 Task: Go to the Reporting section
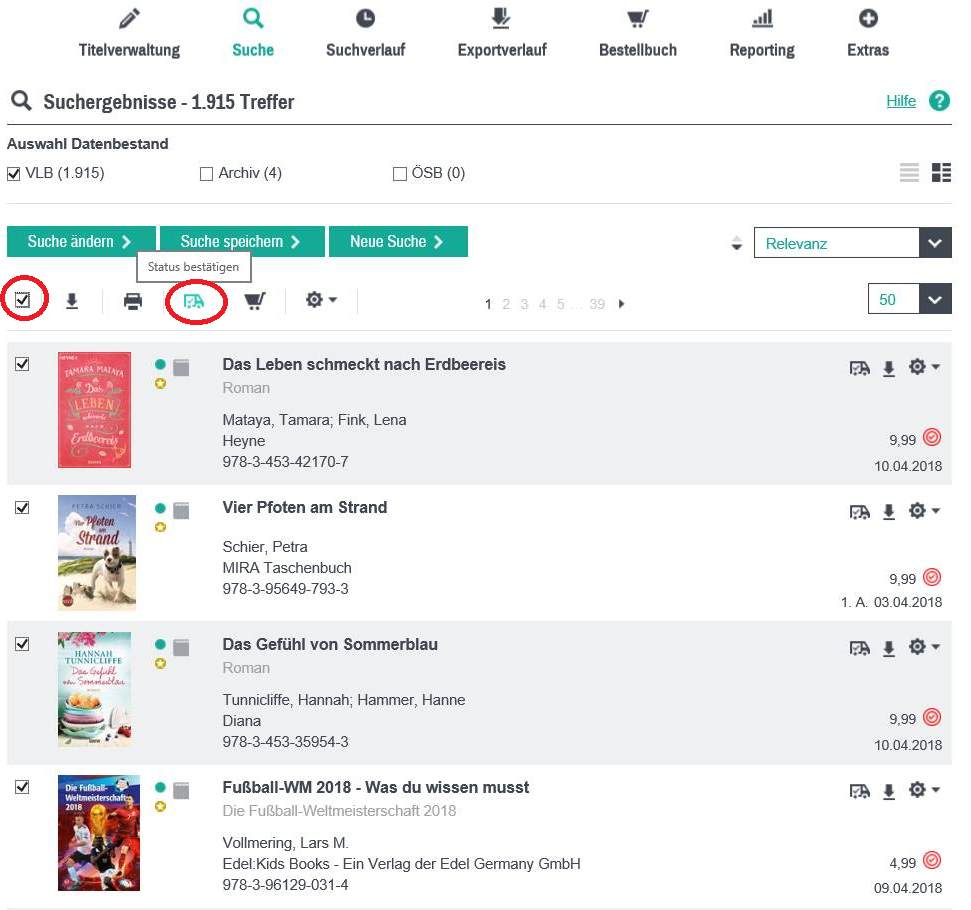tap(762, 33)
